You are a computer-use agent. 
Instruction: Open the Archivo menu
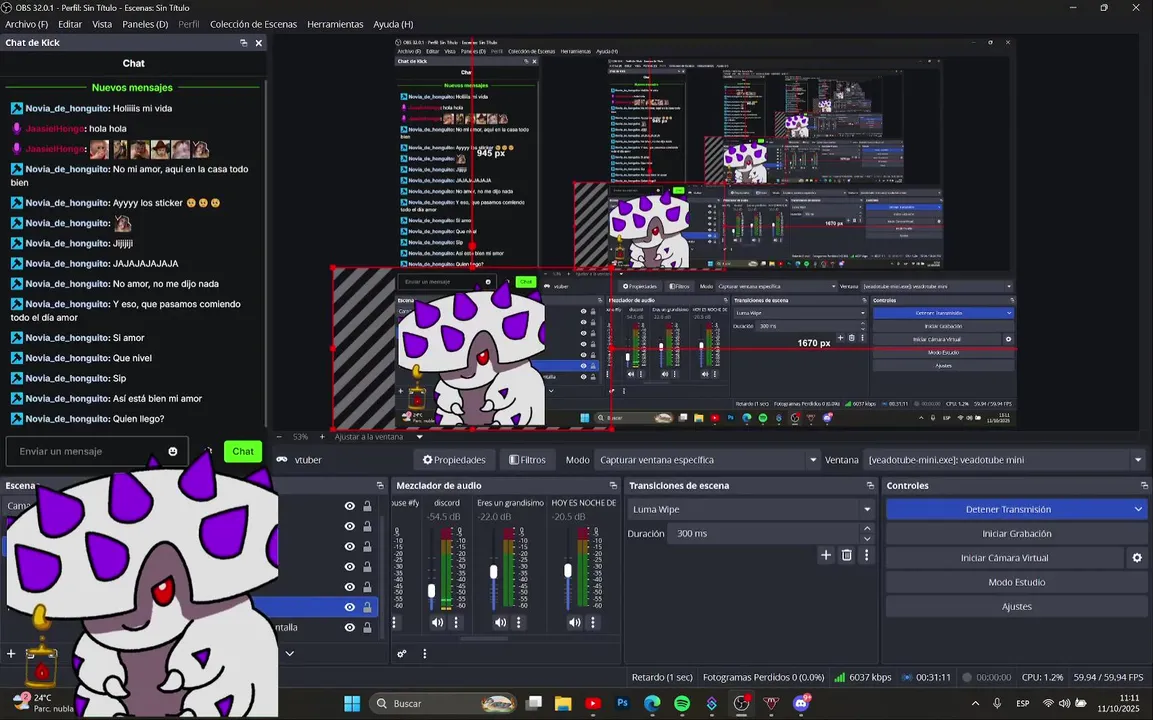26,24
